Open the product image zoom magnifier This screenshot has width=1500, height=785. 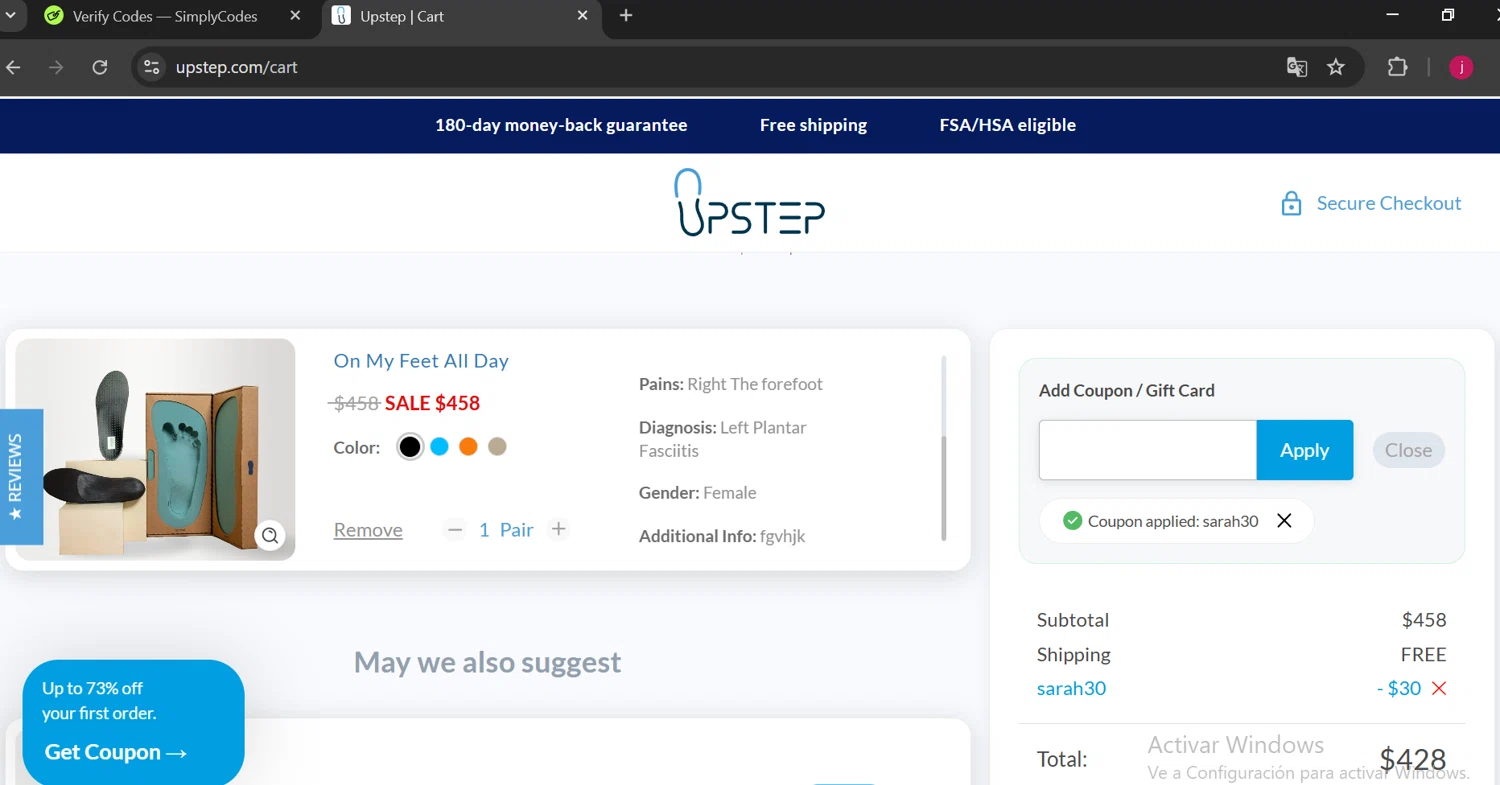(x=270, y=535)
